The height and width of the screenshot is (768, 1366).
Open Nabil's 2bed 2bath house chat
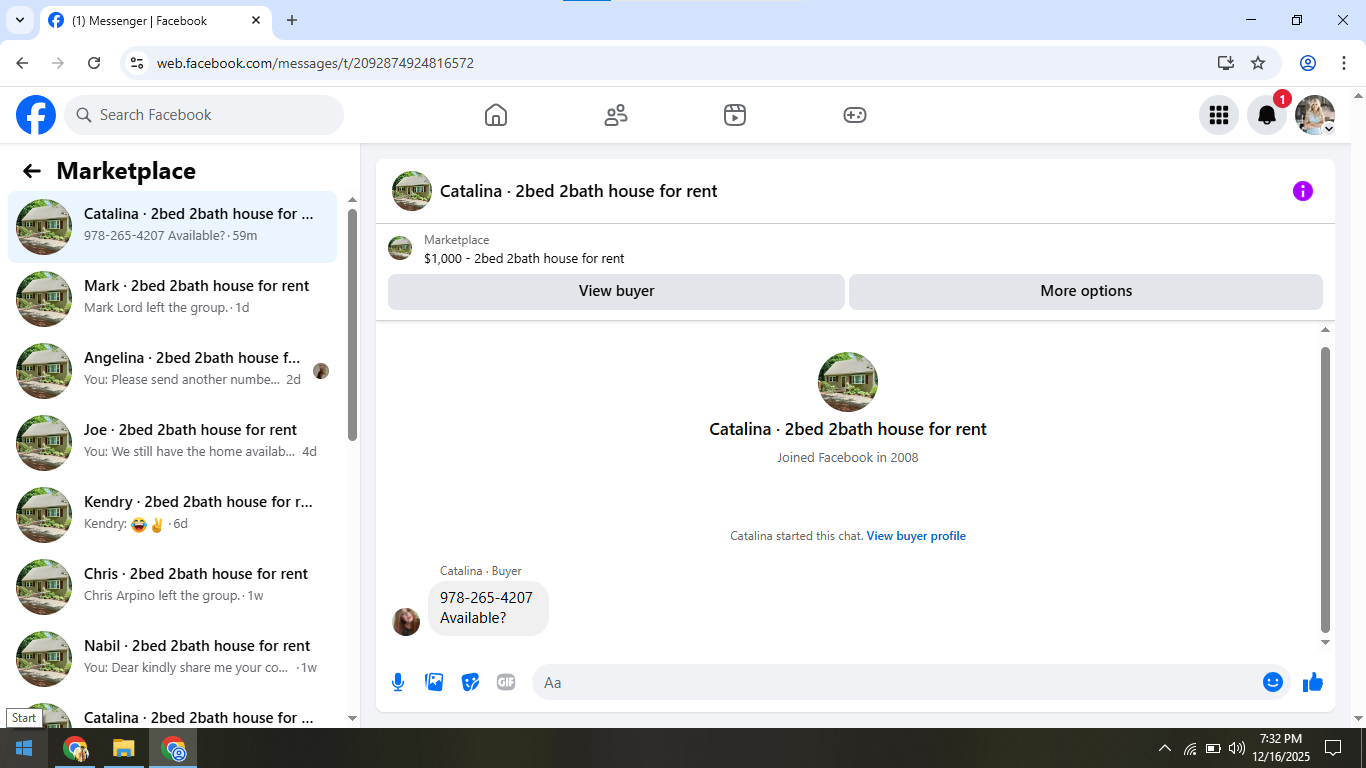pos(172,659)
